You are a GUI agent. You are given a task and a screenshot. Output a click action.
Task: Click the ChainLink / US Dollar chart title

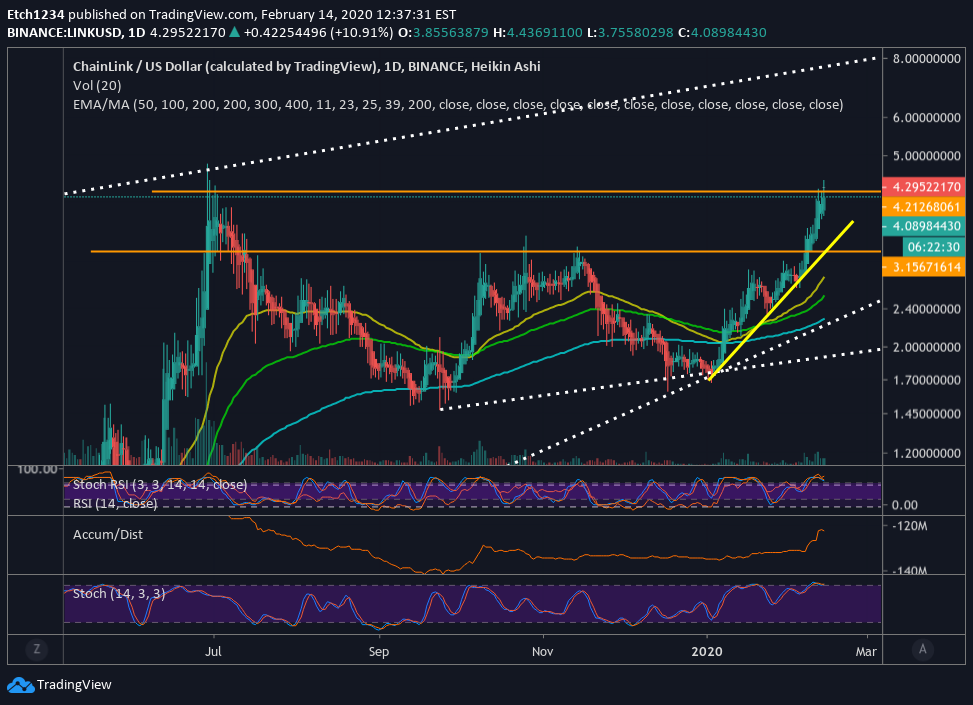click(307, 66)
